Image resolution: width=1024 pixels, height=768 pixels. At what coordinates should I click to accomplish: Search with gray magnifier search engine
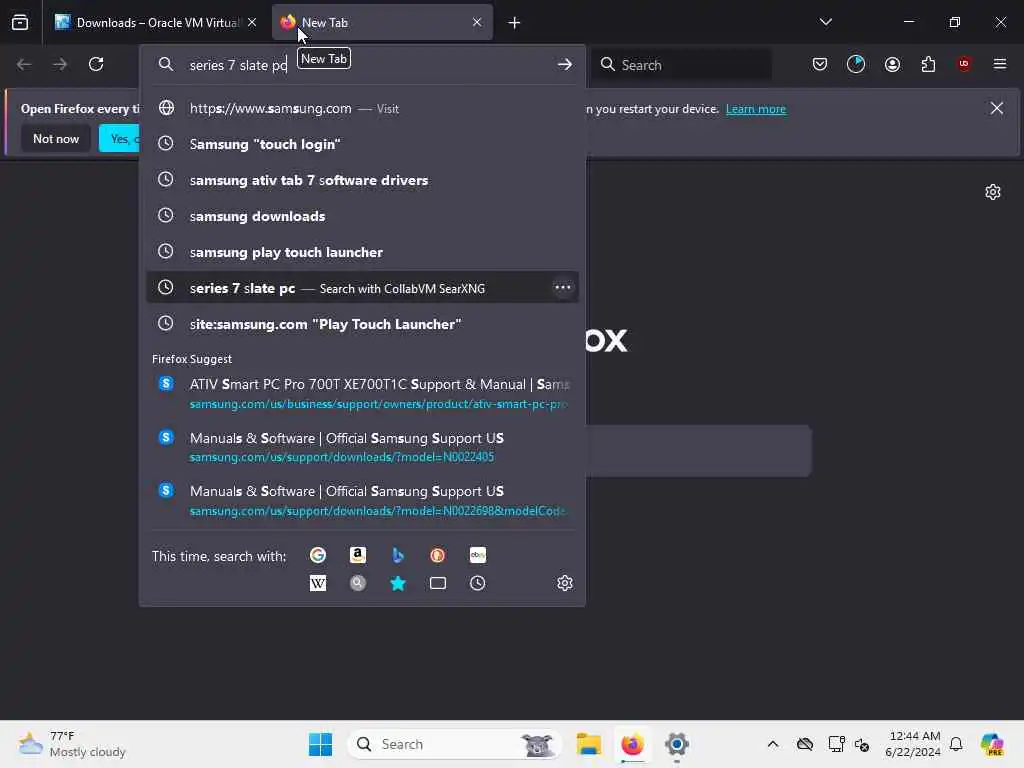pyautogui.click(x=358, y=583)
